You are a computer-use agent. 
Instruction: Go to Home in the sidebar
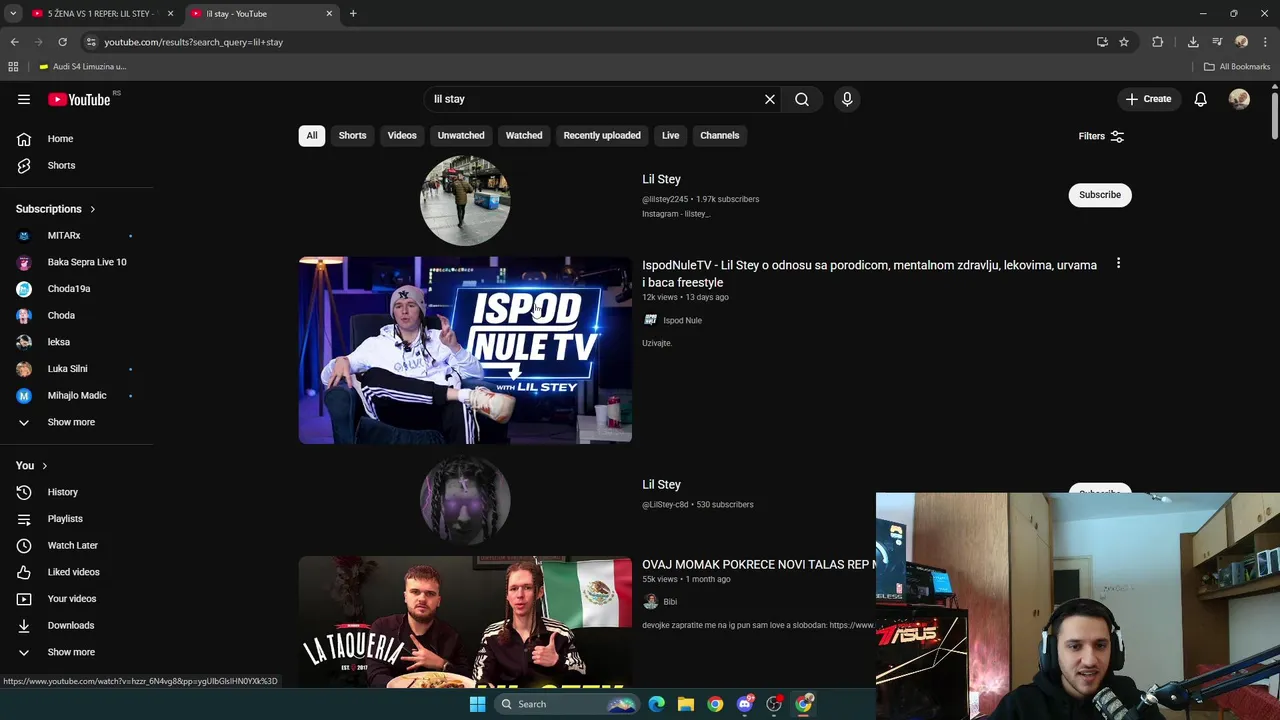point(77,139)
